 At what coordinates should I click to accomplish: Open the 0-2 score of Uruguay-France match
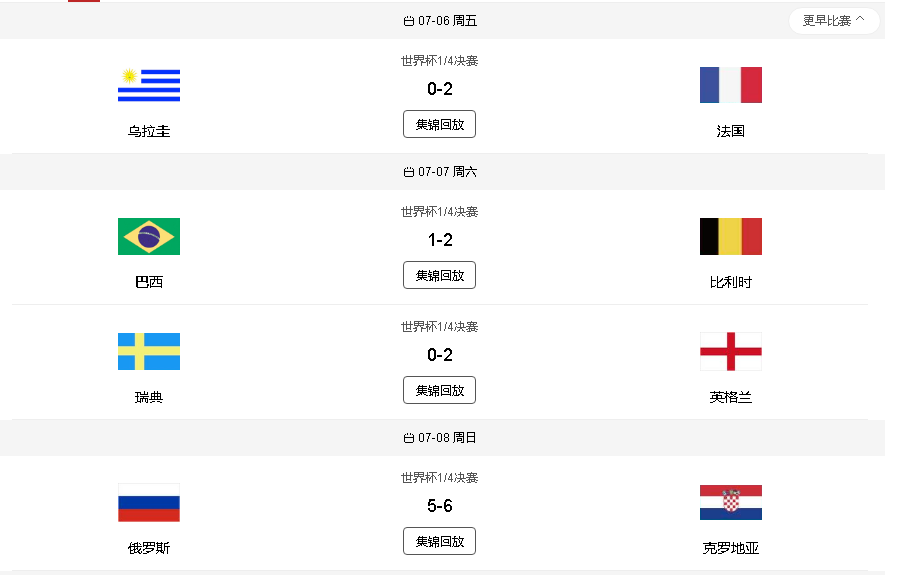click(x=440, y=89)
